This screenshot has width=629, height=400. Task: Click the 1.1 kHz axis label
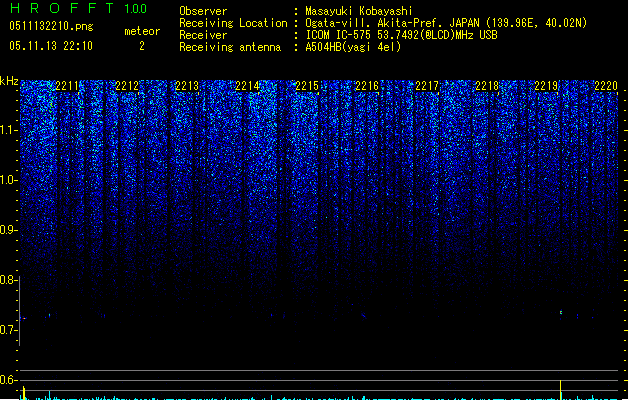pos(8,130)
